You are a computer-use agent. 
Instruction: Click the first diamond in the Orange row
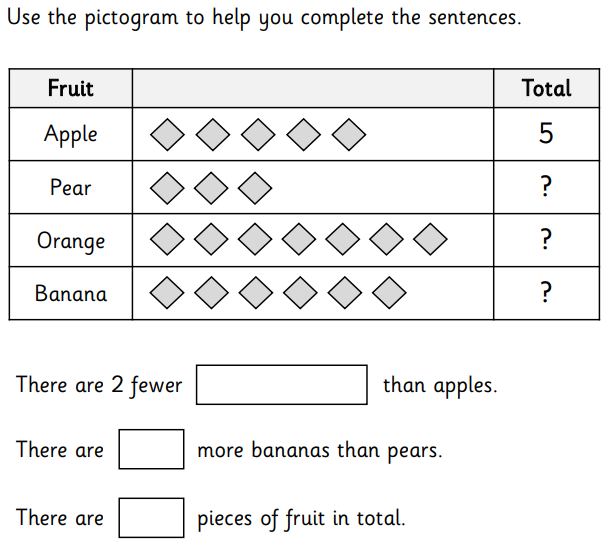click(167, 239)
